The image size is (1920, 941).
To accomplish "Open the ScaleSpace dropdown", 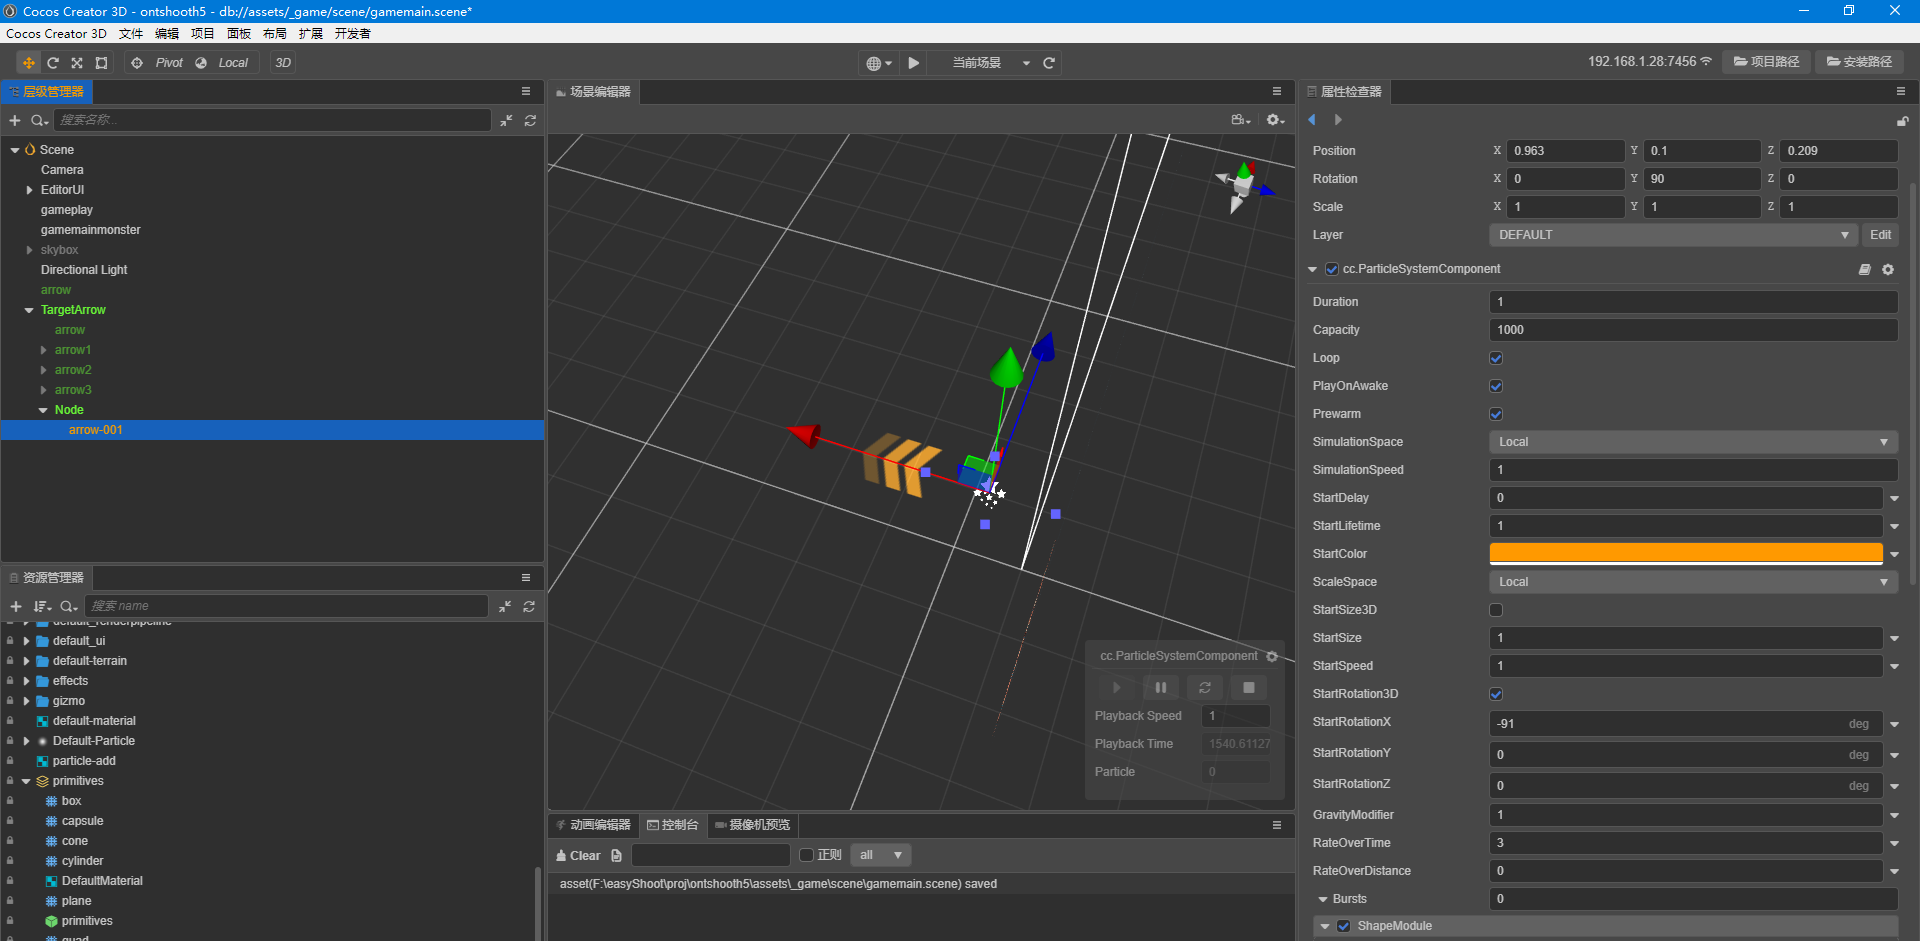I will (1693, 582).
